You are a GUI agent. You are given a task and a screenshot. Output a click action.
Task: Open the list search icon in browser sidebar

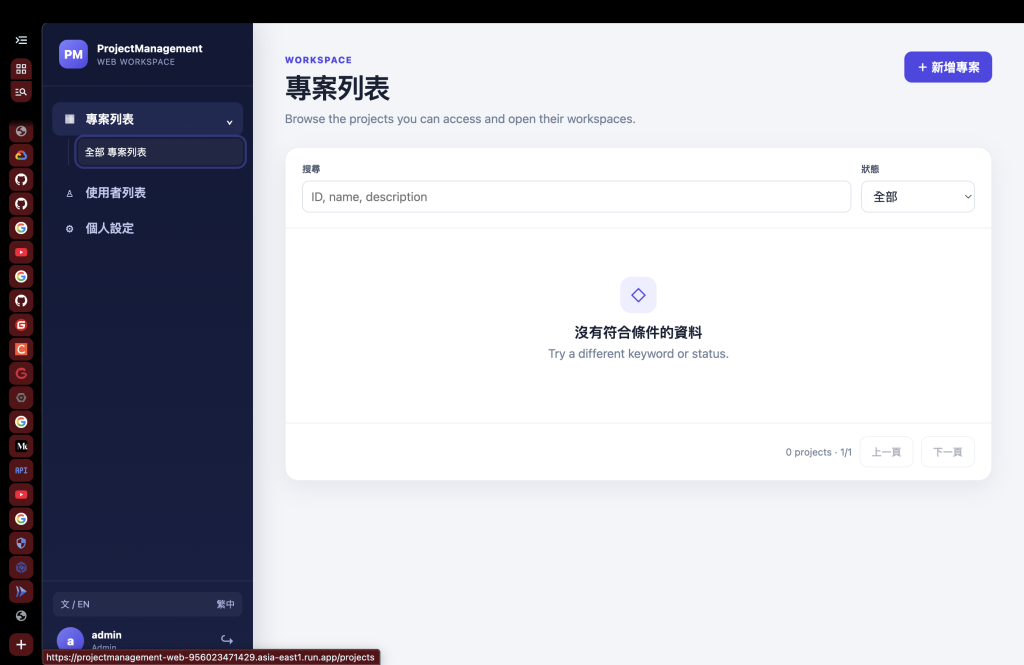pyautogui.click(x=21, y=92)
